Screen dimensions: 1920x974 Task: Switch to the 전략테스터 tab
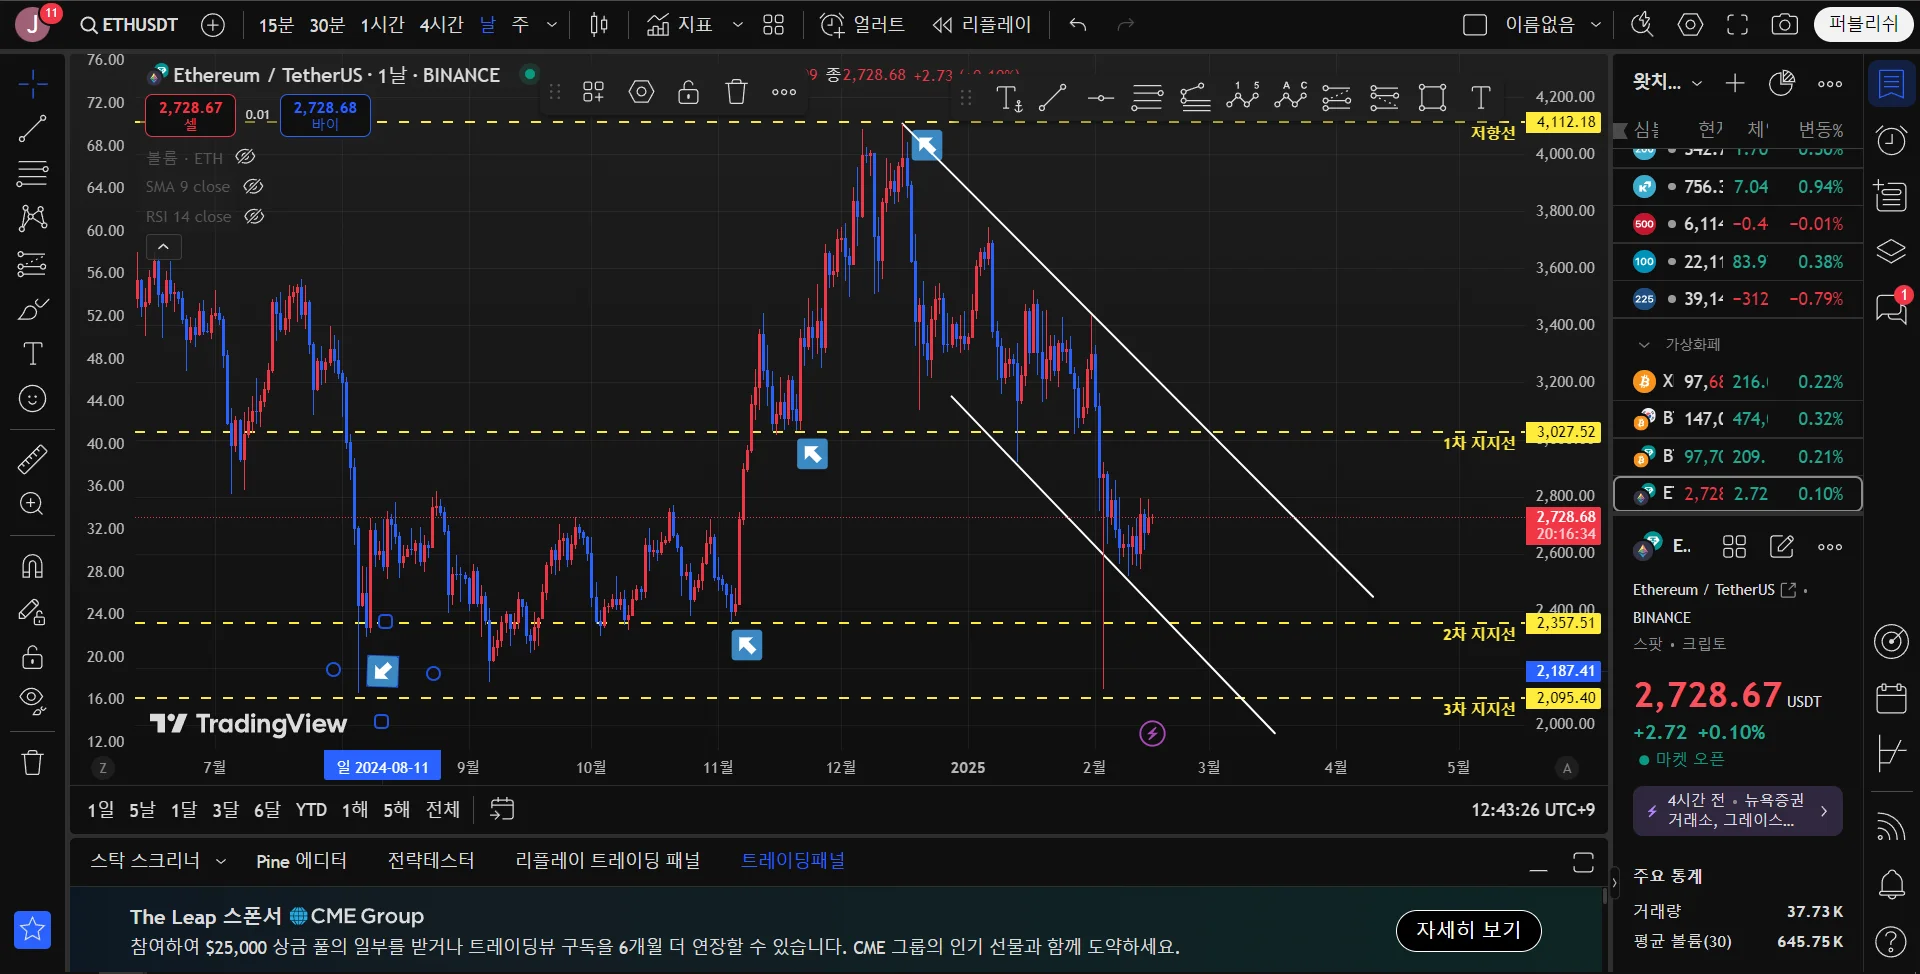431,861
